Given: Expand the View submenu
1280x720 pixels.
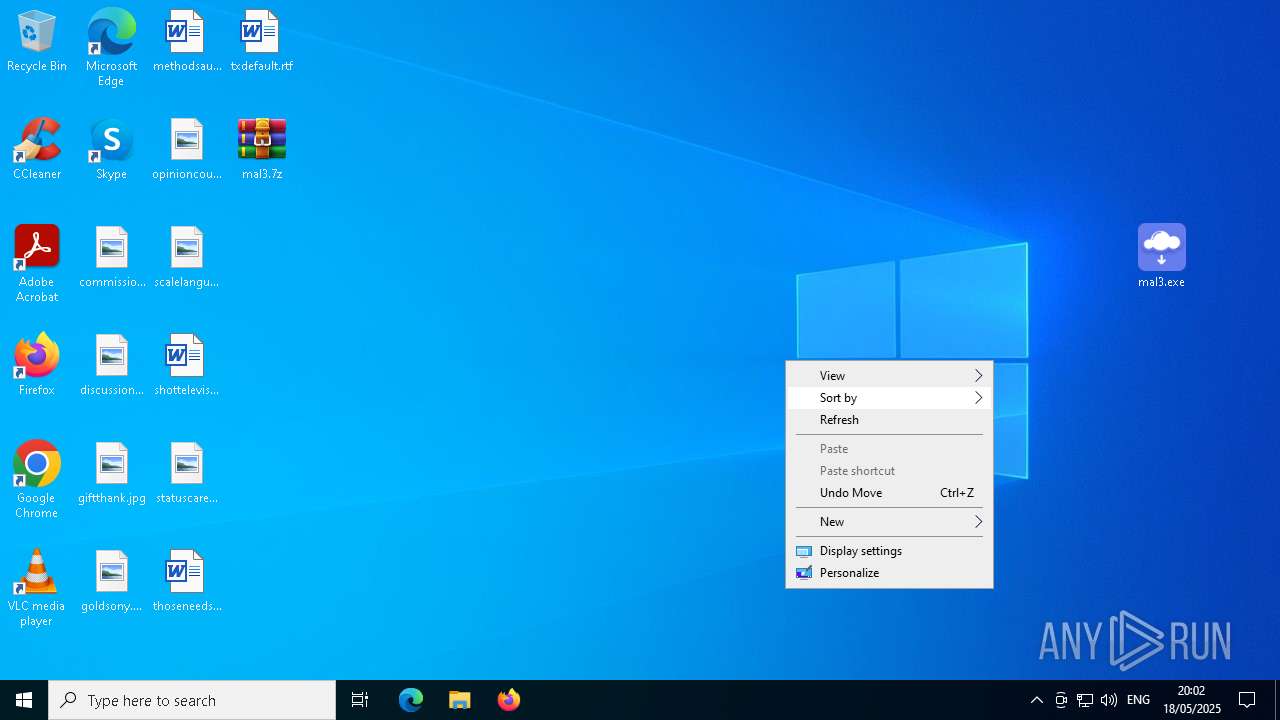Looking at the screenshot, I should pos(889,376).
